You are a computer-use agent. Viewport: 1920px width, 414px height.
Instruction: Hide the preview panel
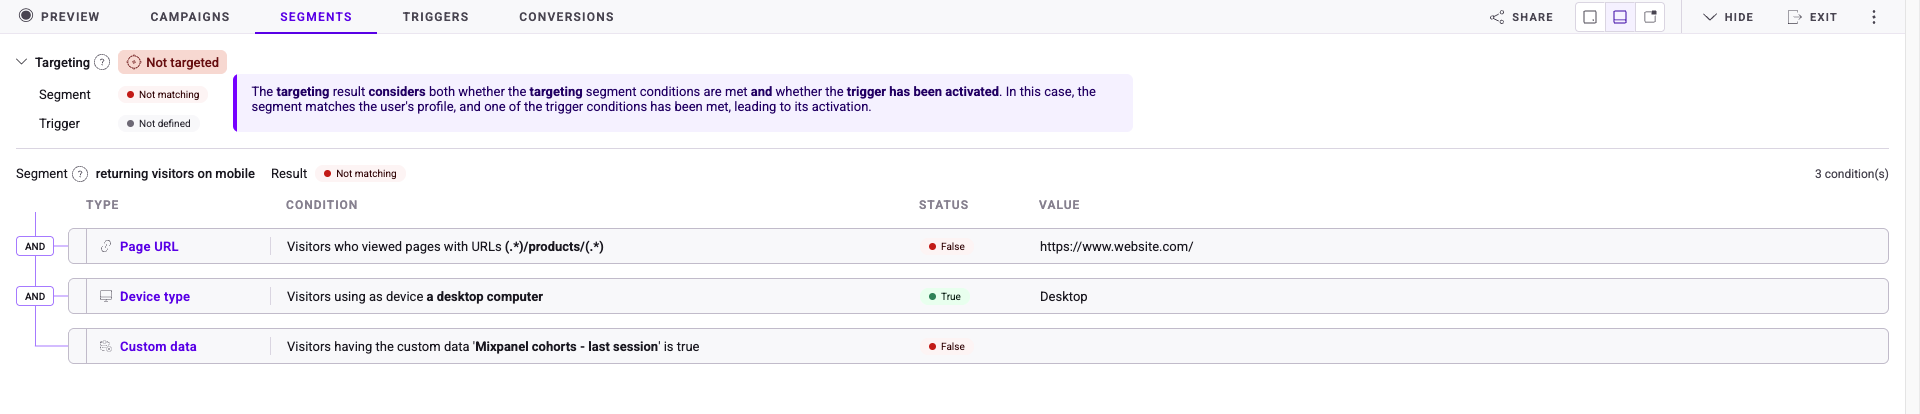(x=1728, y=17)
